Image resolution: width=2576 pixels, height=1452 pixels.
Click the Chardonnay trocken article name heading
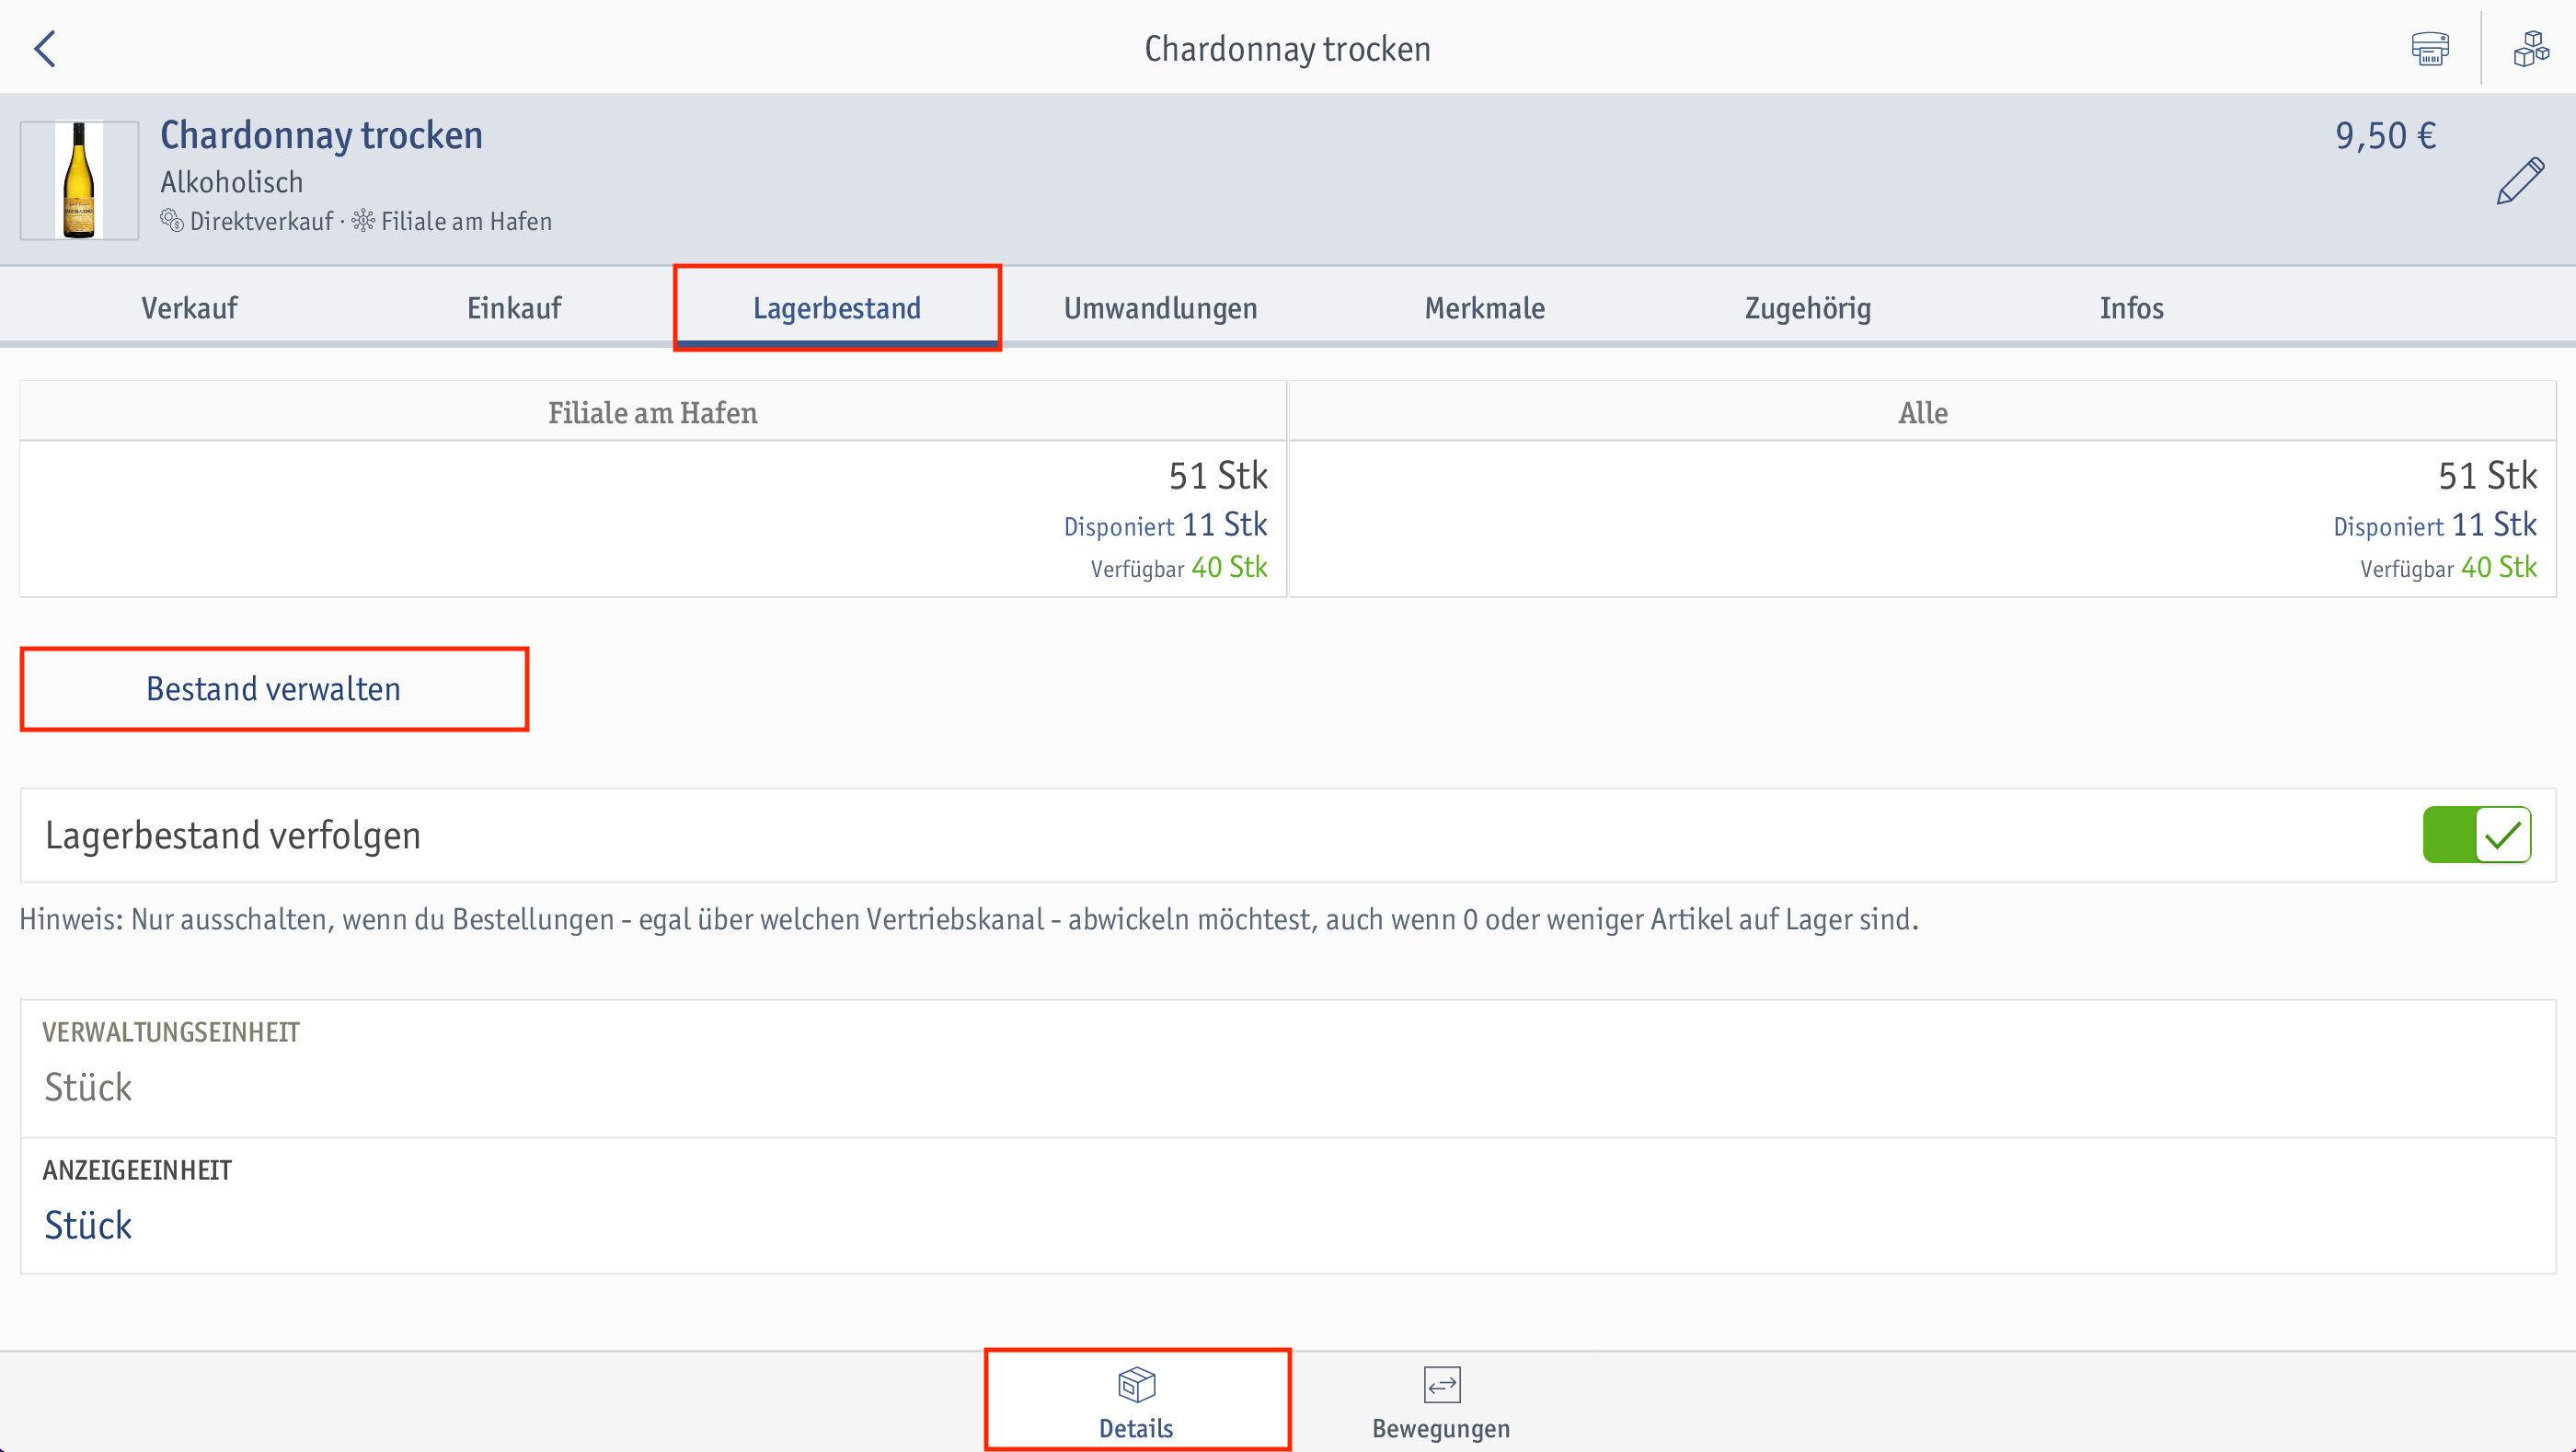pyautogui.click(x=321, y=135)
